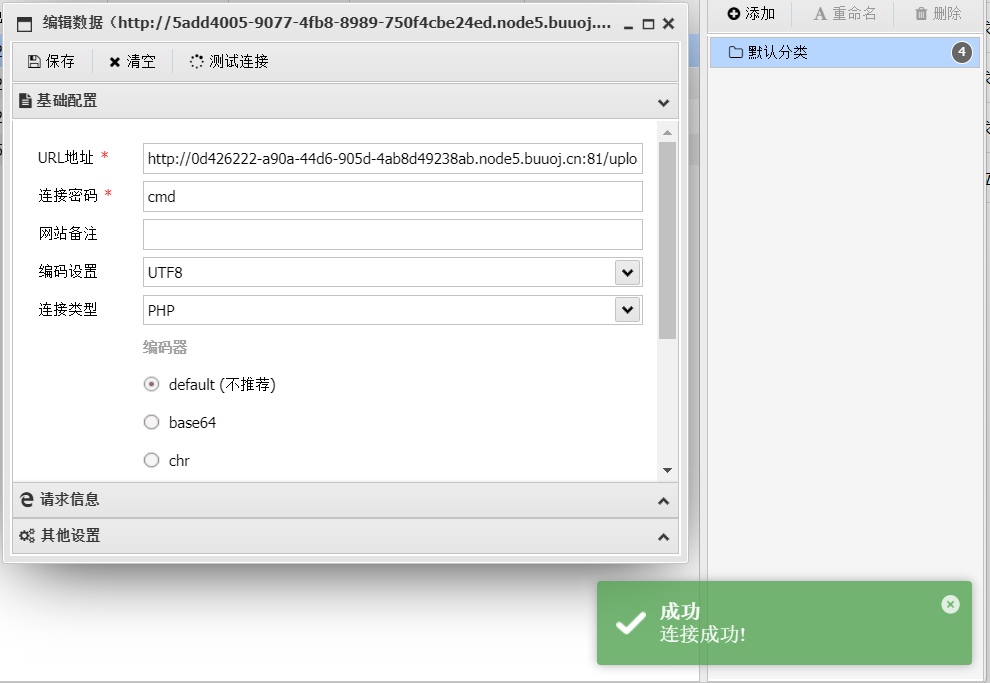Image resolution: width=990 pixels, height=683 pixels.
Task: Click the Test Connection (测试连接) spinner icon
Action: 197,62
